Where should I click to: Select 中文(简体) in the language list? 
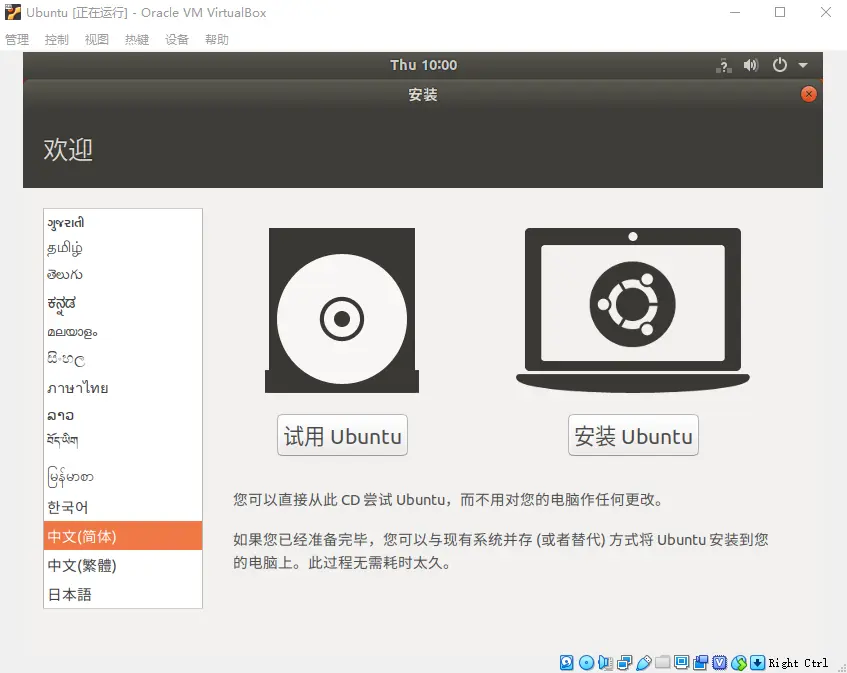coord(123,536)
